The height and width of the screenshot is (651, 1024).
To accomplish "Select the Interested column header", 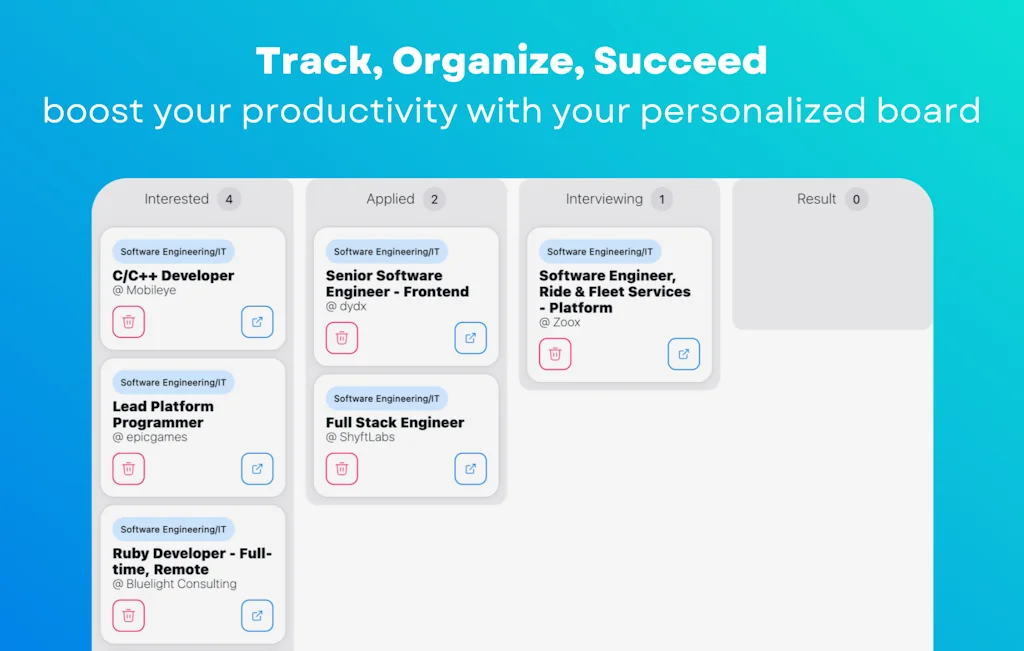I will (x=177, y=198).
